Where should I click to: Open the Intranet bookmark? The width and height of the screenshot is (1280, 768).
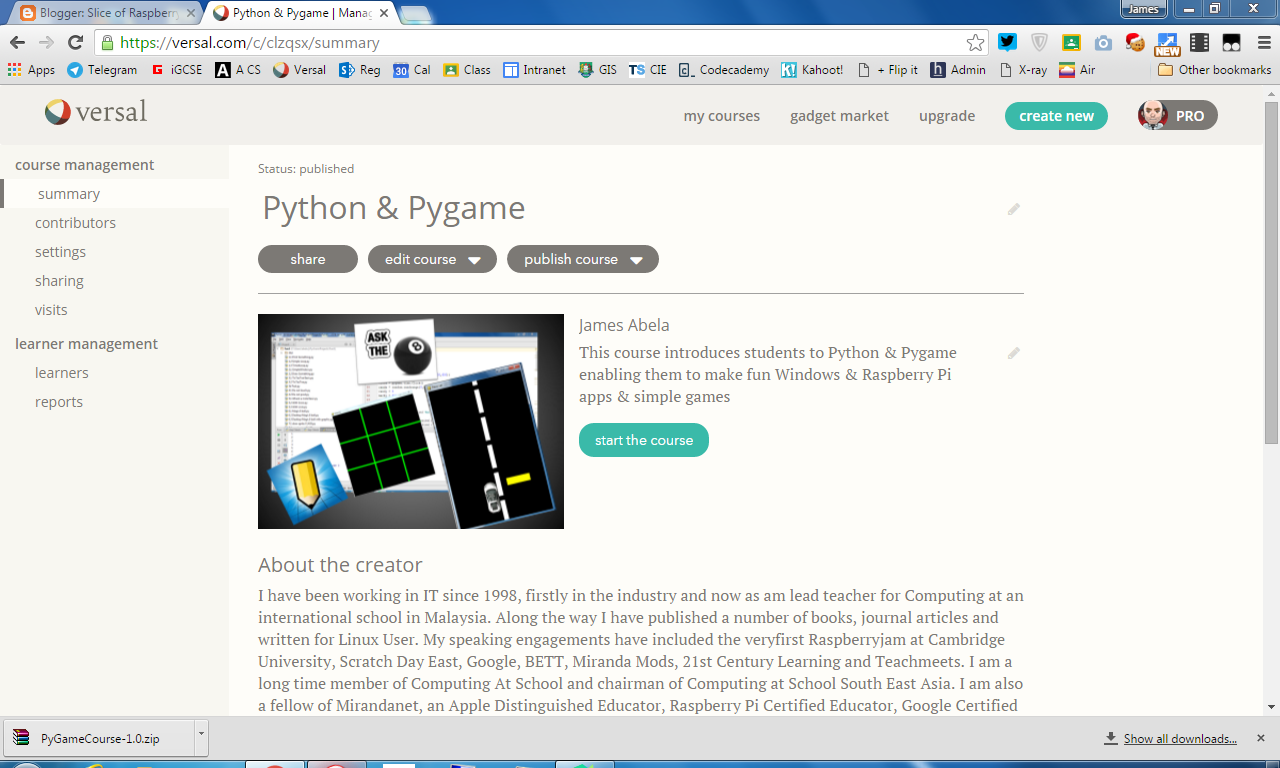(x=534, y=70)
